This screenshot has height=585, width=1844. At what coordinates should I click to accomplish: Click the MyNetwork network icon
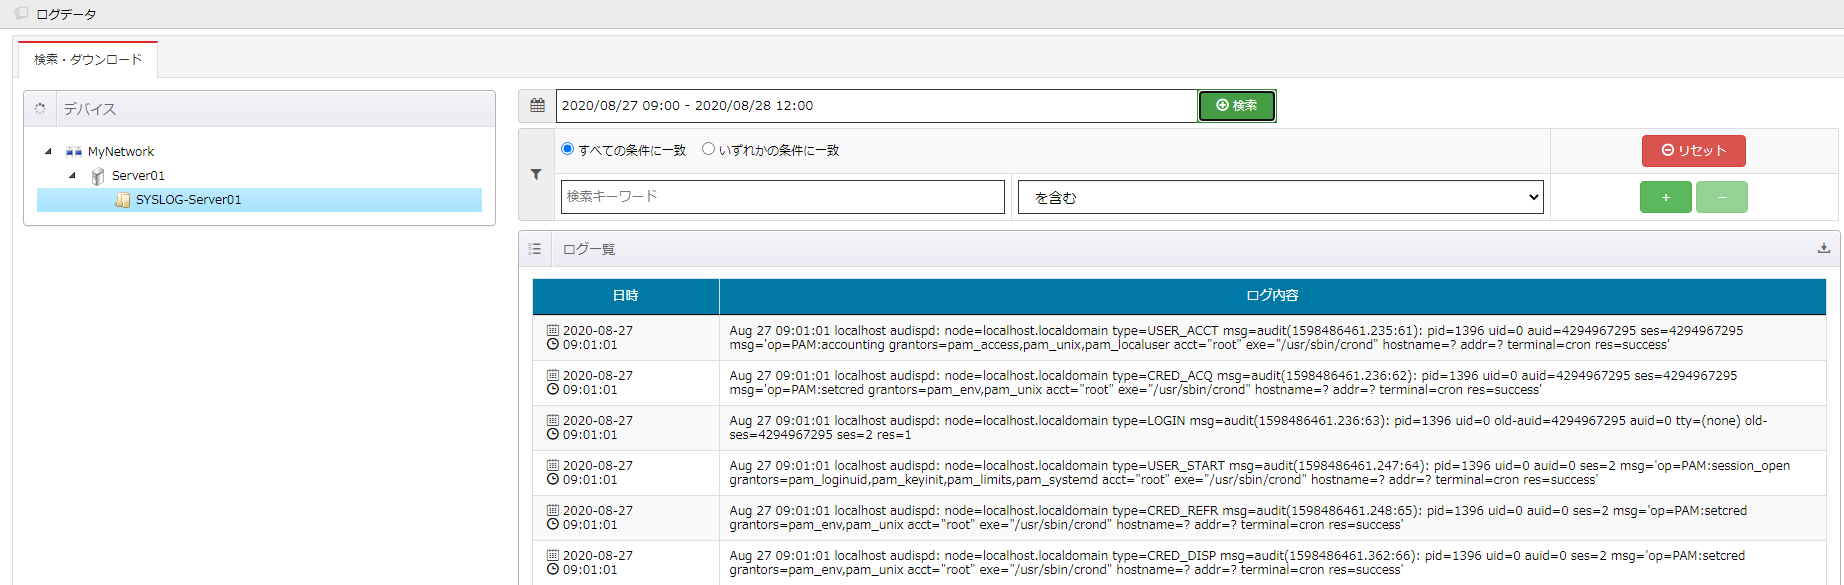point(74,152)
